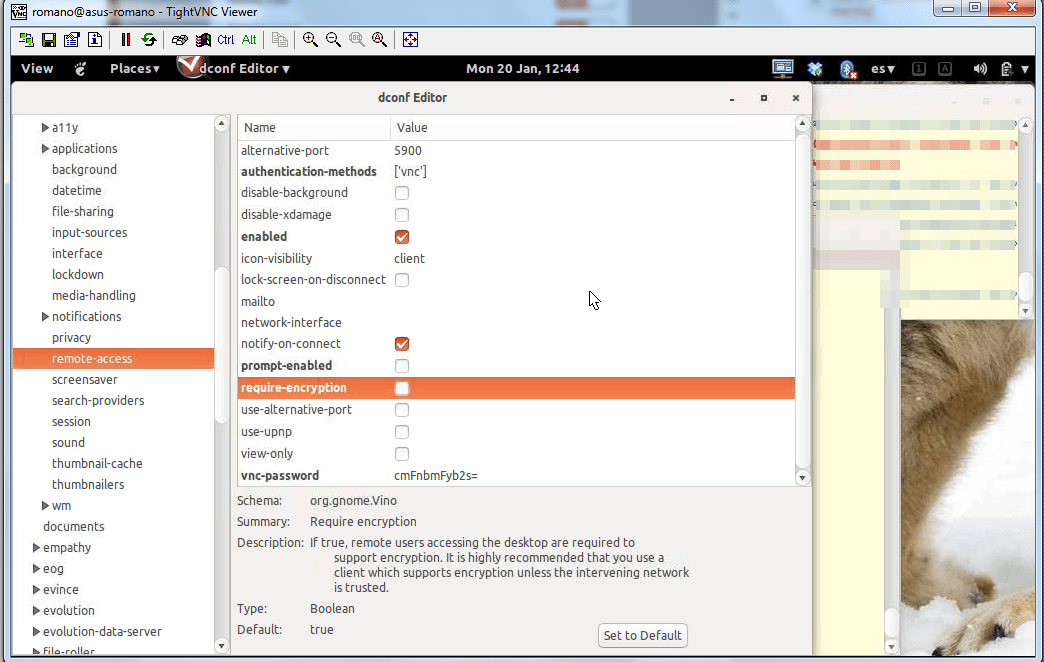Uncheck the enabled checkbox
The height and width of the screenshot is (662, 1044).
tap(401, 237)
